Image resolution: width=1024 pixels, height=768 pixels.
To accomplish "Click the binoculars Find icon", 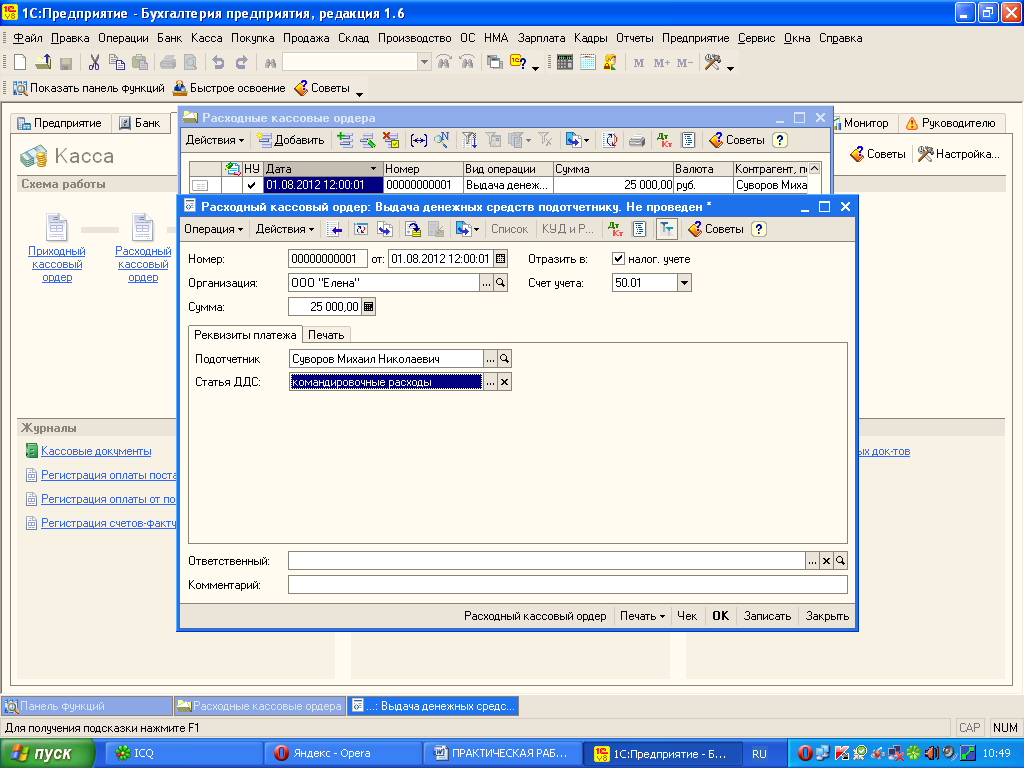I will point(270,63).
